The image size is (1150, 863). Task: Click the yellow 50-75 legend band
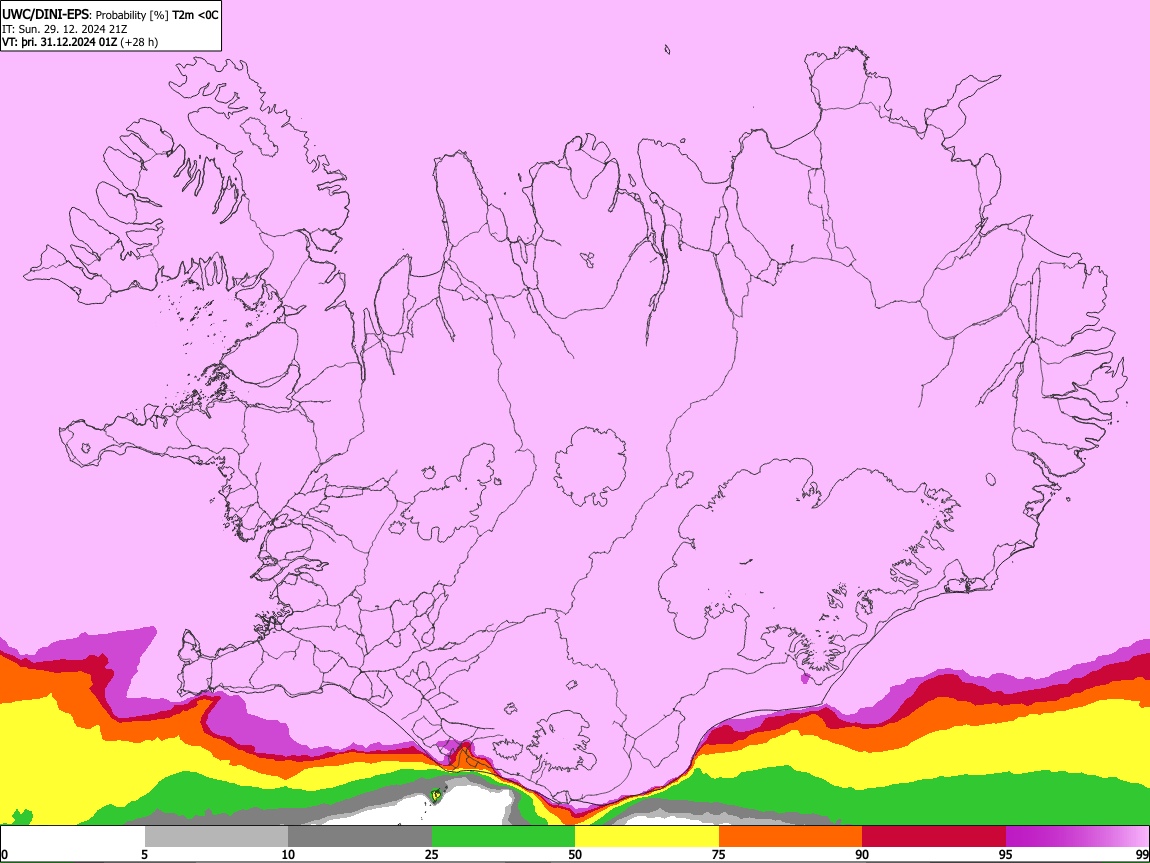tap(647, 837)
